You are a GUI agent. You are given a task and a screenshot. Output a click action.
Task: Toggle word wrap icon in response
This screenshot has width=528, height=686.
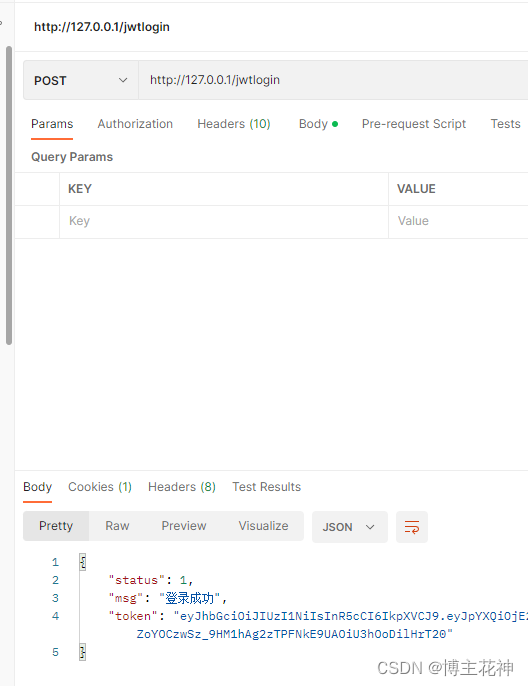click(x=412, y=527)
